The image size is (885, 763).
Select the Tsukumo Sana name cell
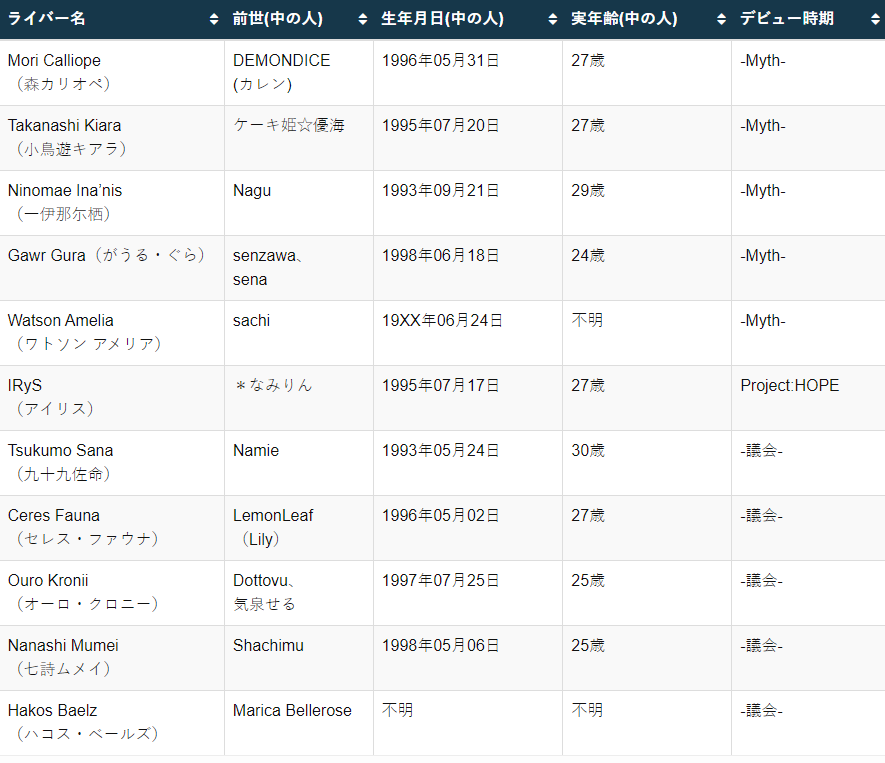[x=112, y=462]
